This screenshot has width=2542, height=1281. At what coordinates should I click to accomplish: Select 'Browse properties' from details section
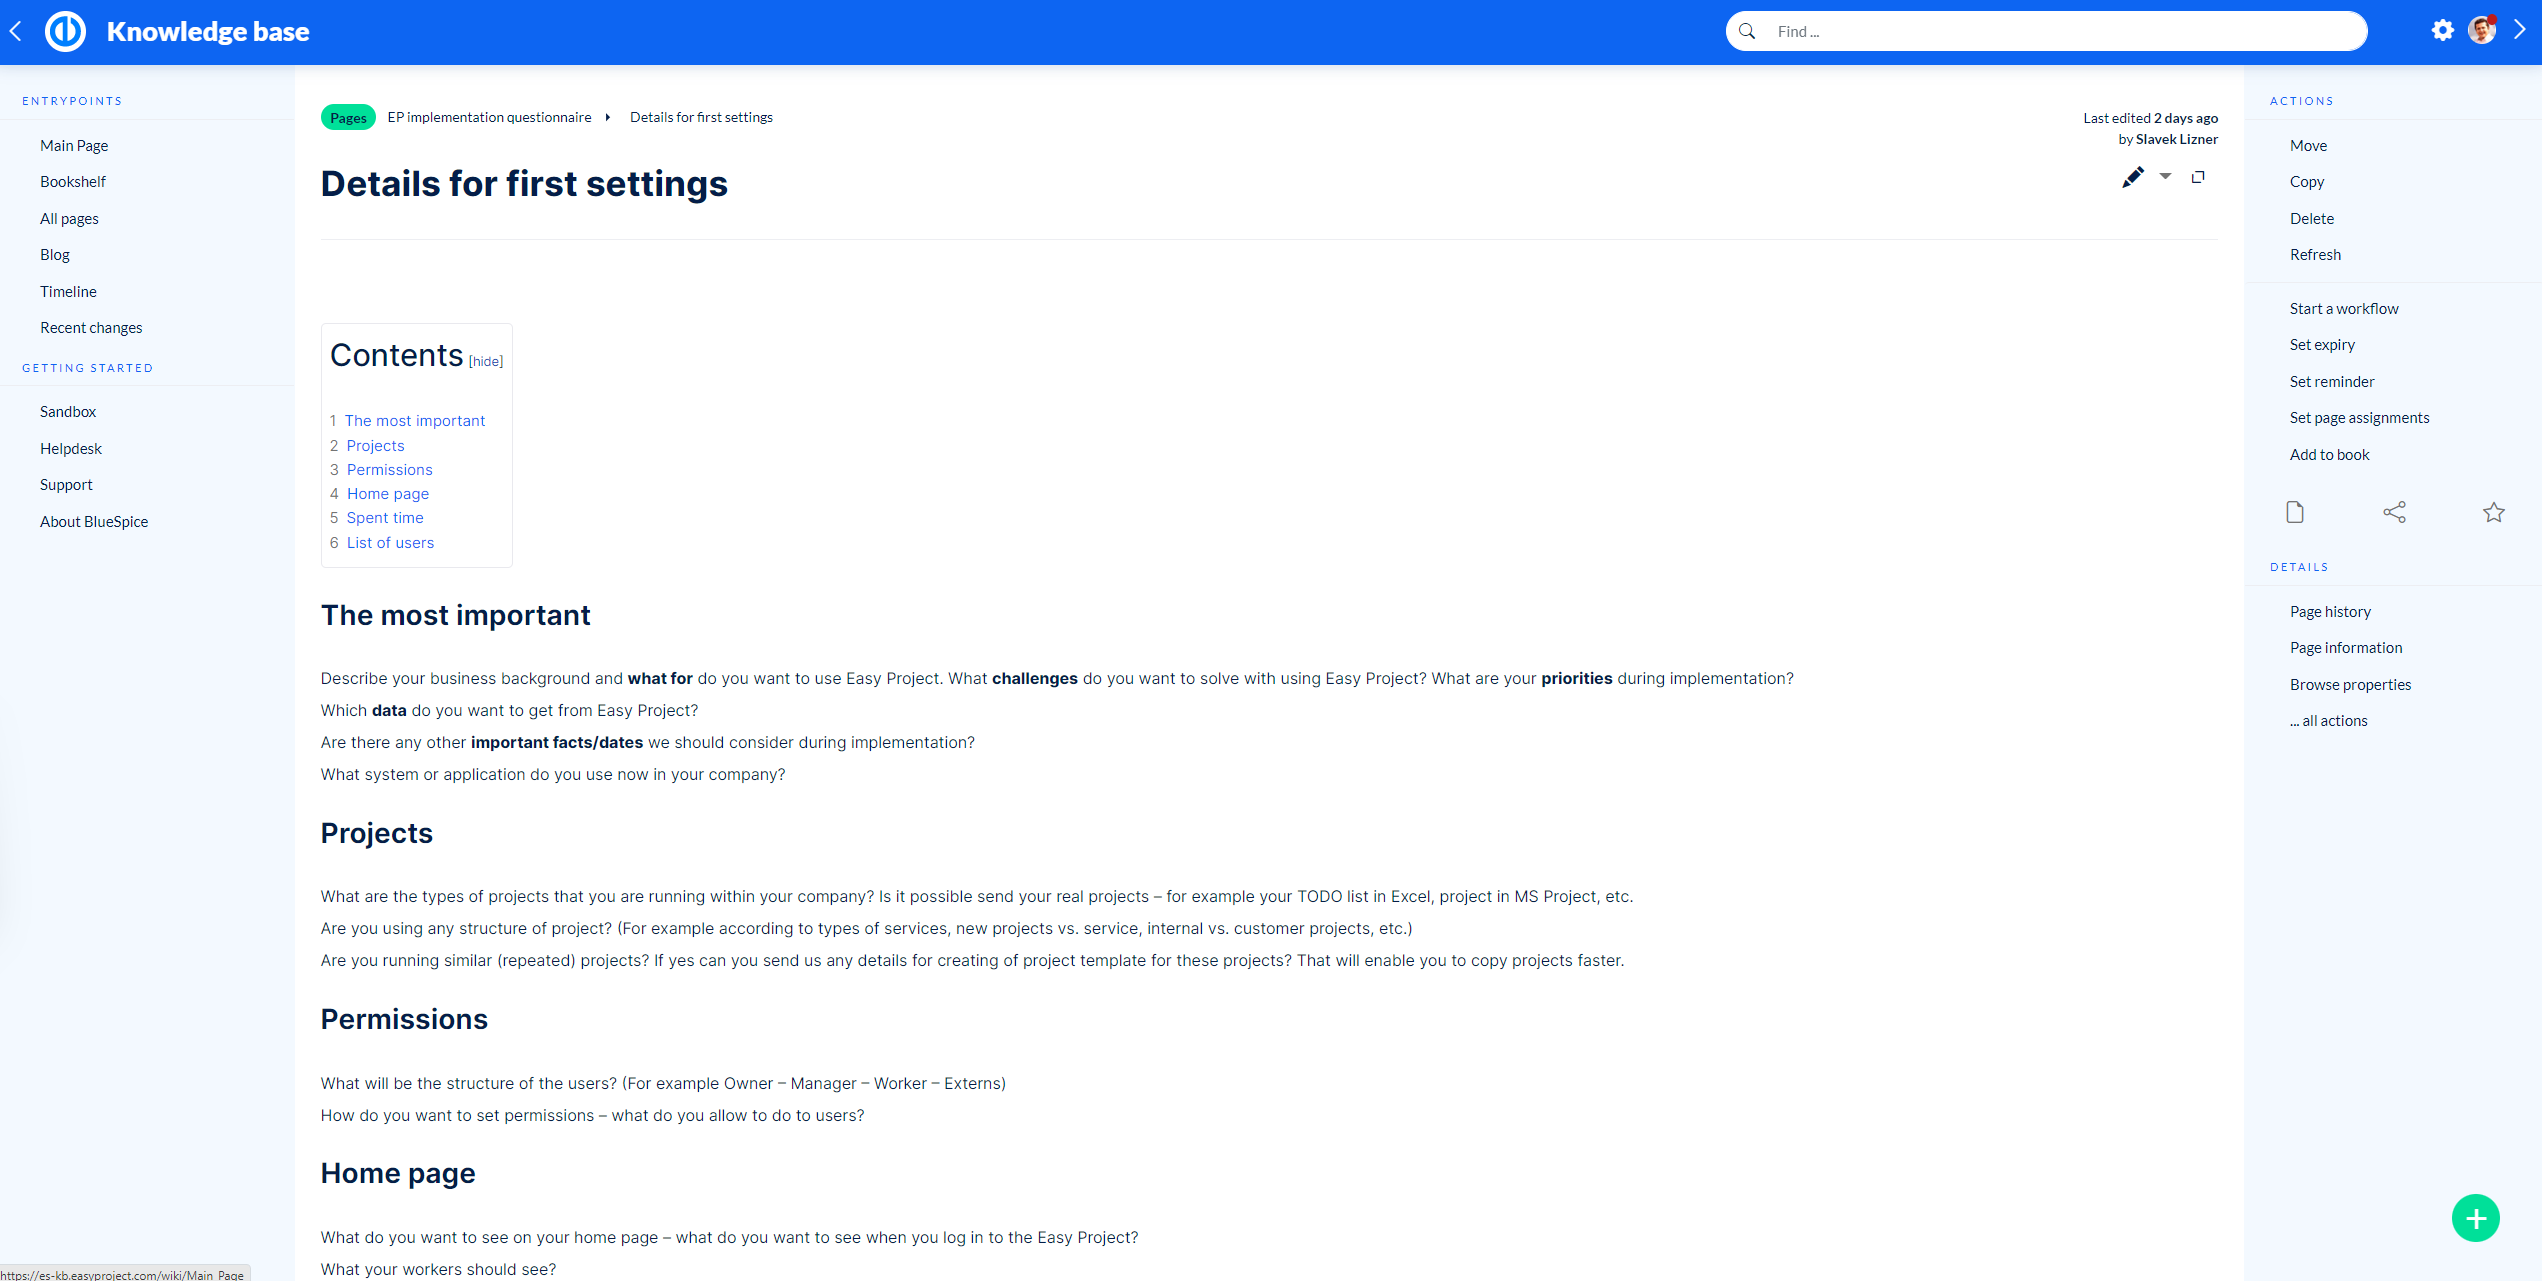coord(2348,683)
